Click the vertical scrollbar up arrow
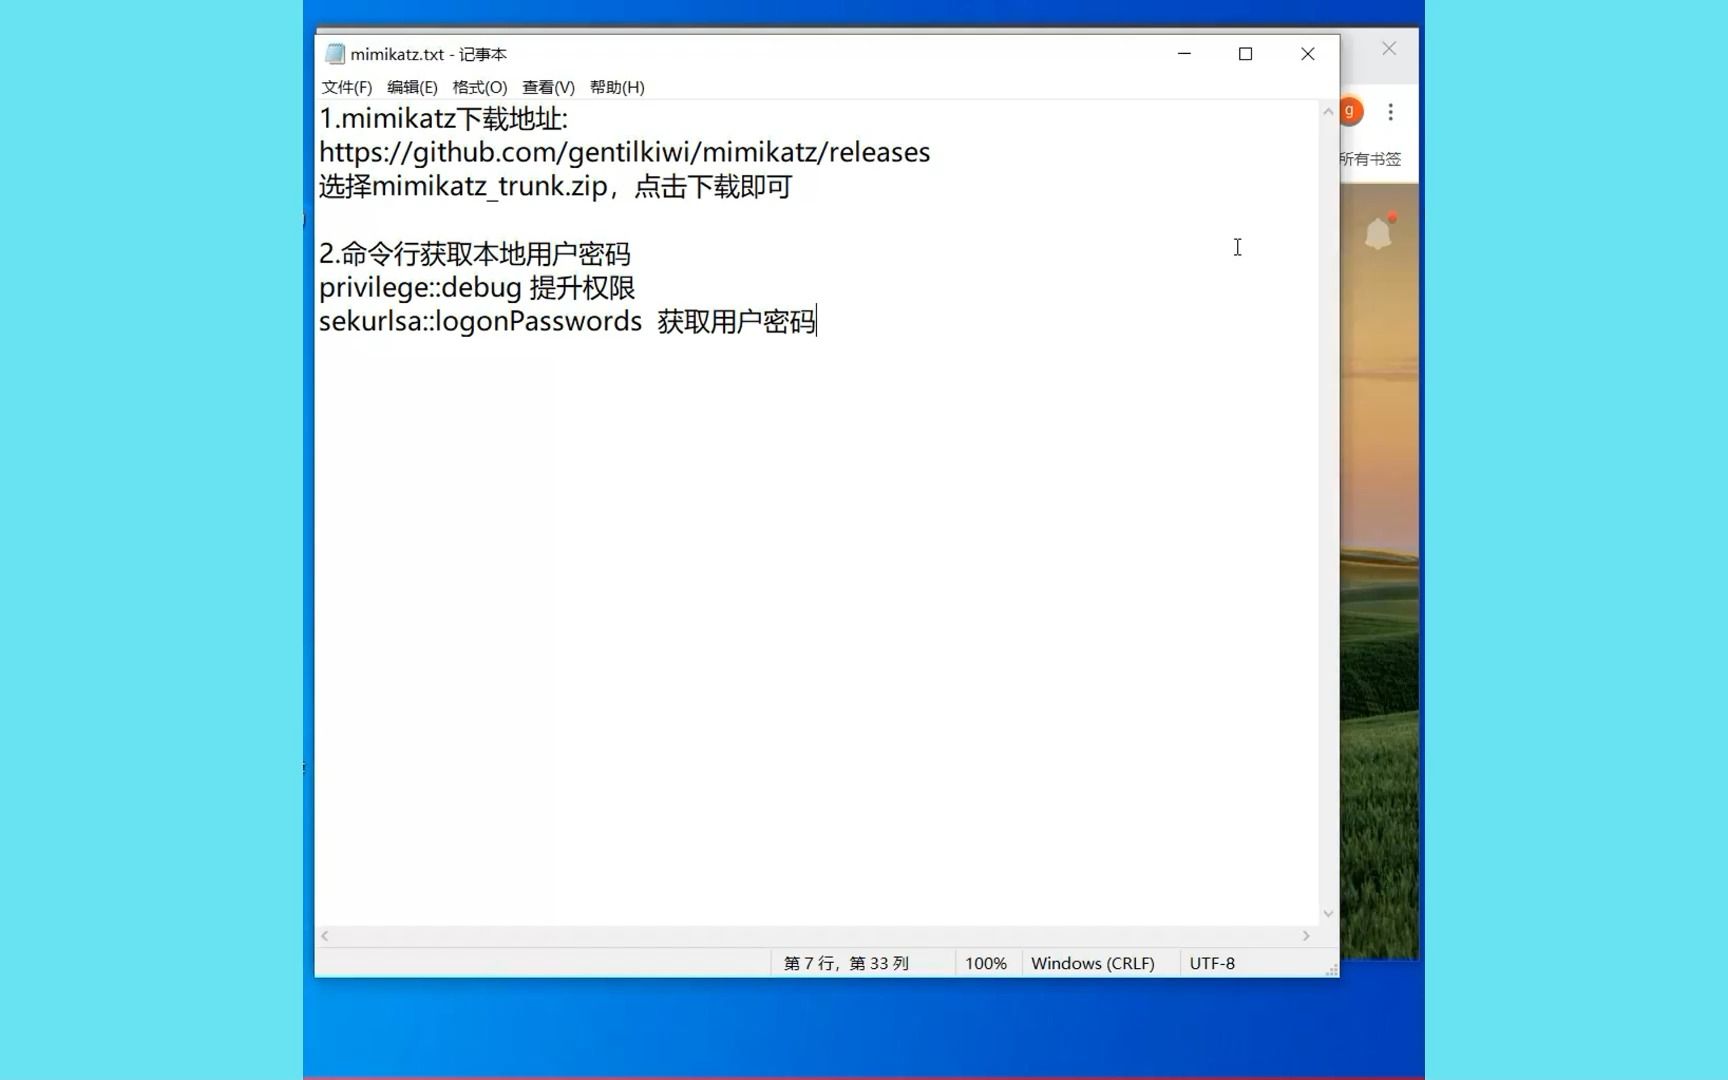The width and height of the screenshot is (1728, 1080). point(1328,112)
